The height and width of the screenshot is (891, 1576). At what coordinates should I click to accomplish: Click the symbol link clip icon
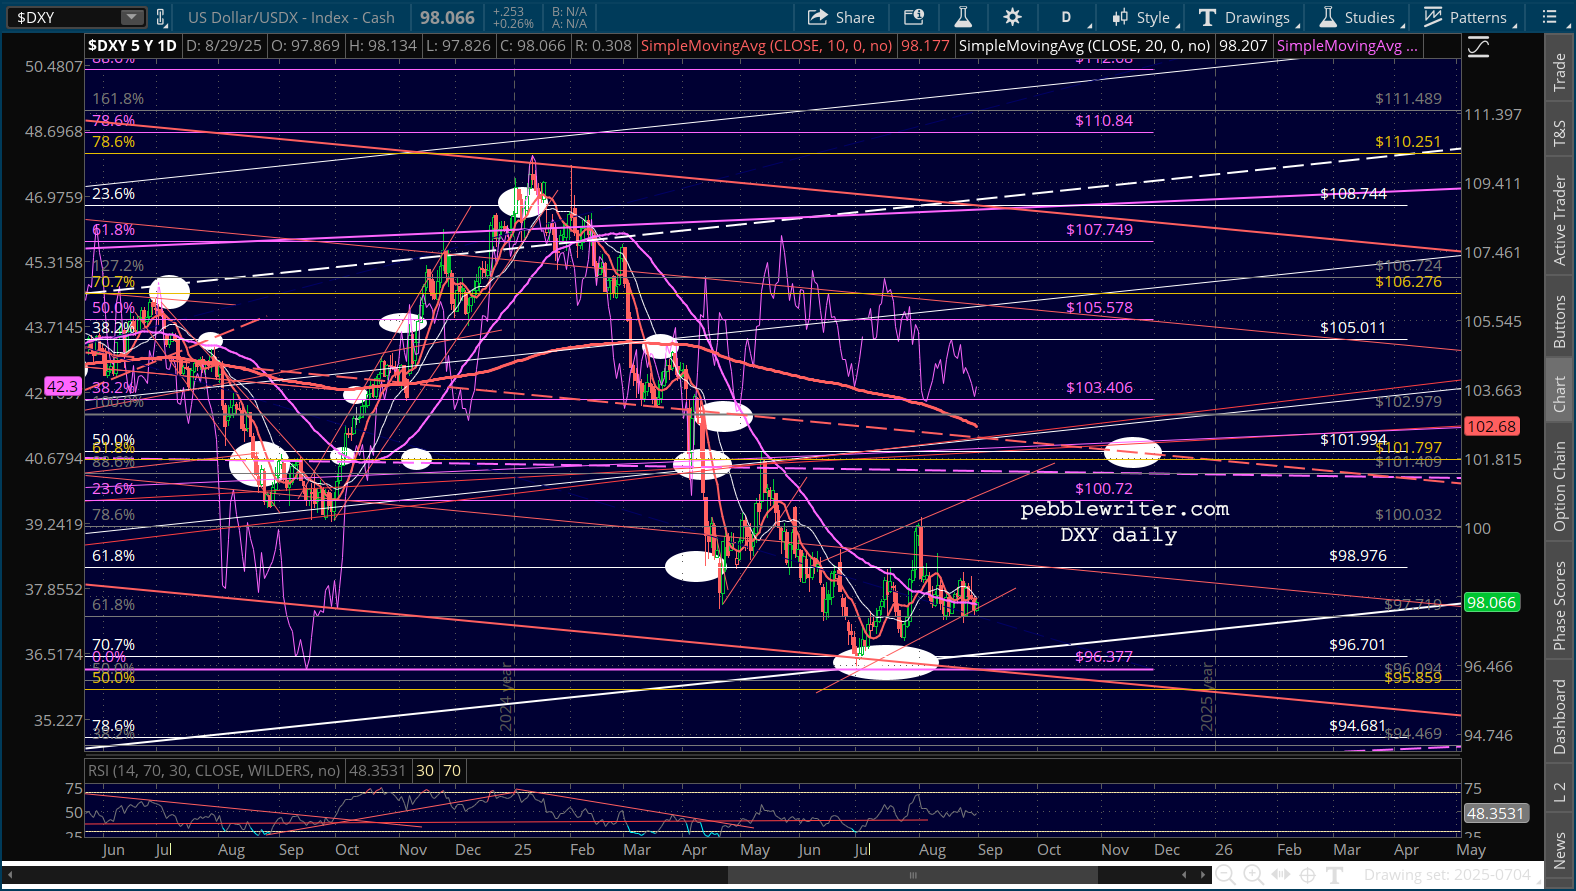(160, 17)
